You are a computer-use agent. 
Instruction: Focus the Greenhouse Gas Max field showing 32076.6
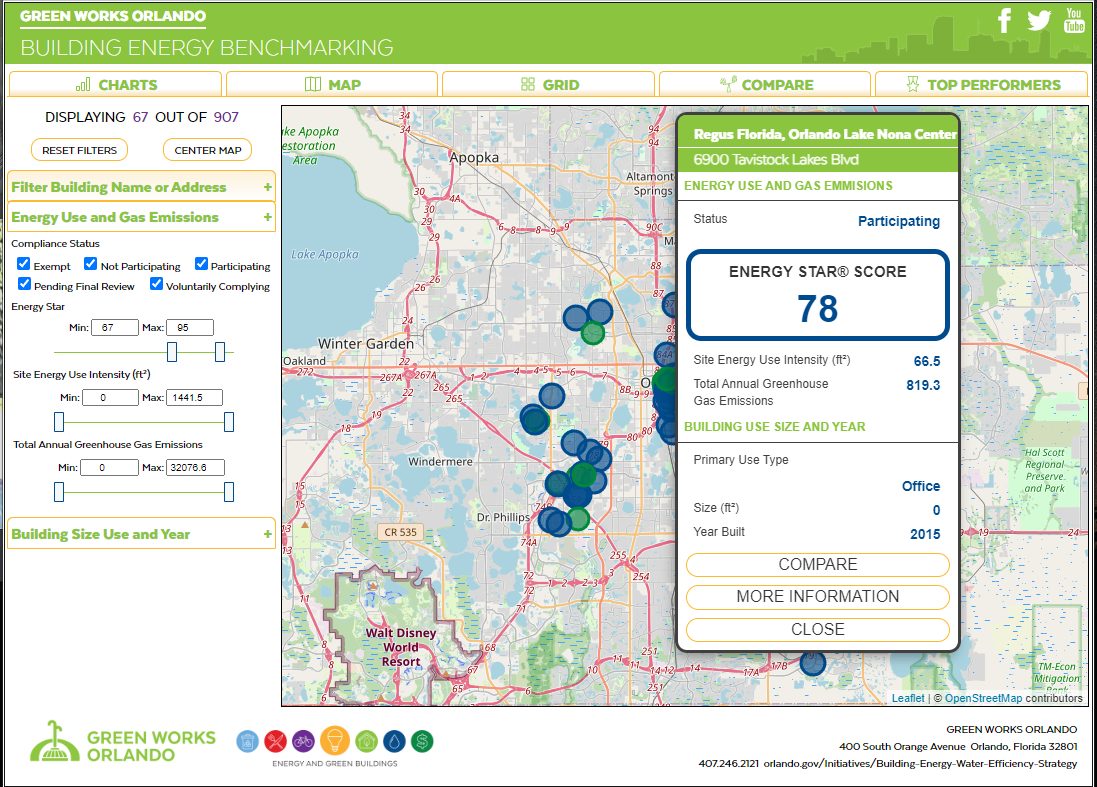195,467
